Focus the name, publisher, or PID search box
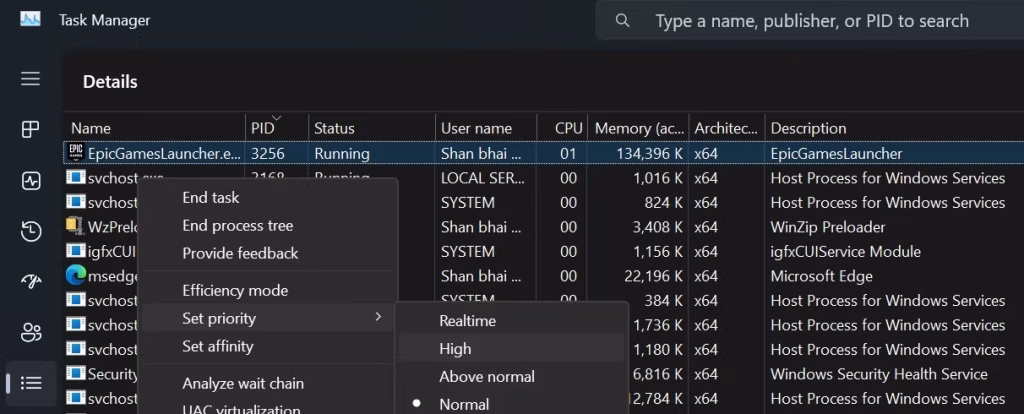Screen dimensions: 1024x414 (810, 21)
